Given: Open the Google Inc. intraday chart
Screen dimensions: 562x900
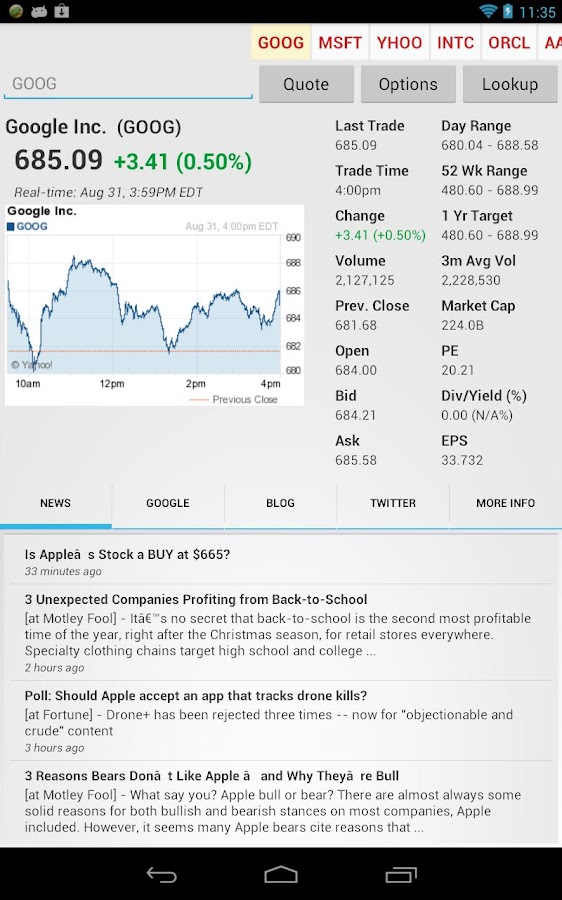Looking at the screenshot, I should [x=154, y=305].
